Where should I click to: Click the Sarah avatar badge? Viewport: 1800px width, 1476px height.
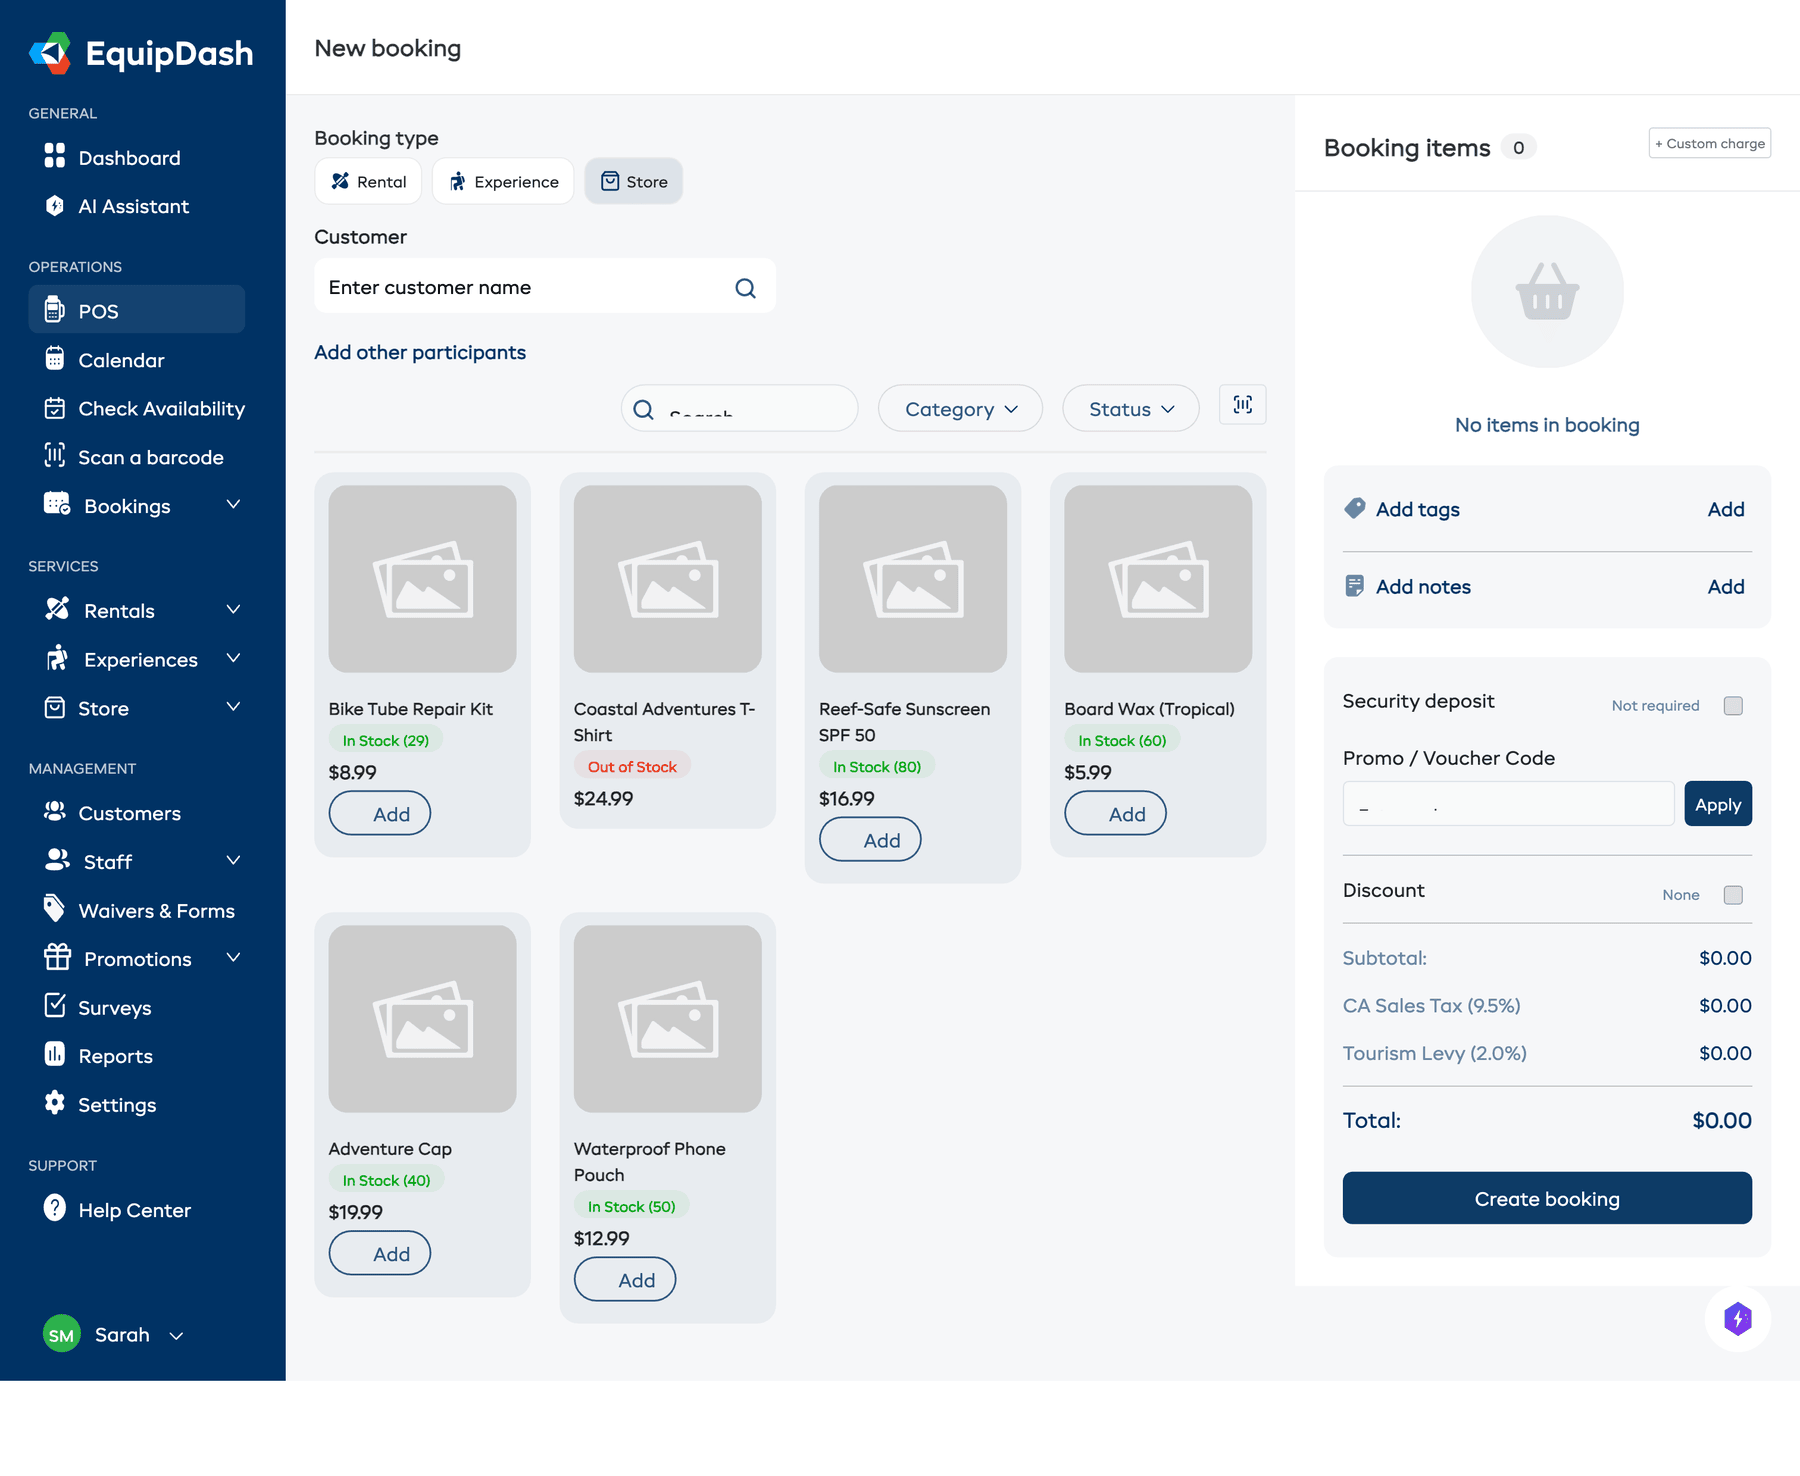click(x=61, y=1334)
